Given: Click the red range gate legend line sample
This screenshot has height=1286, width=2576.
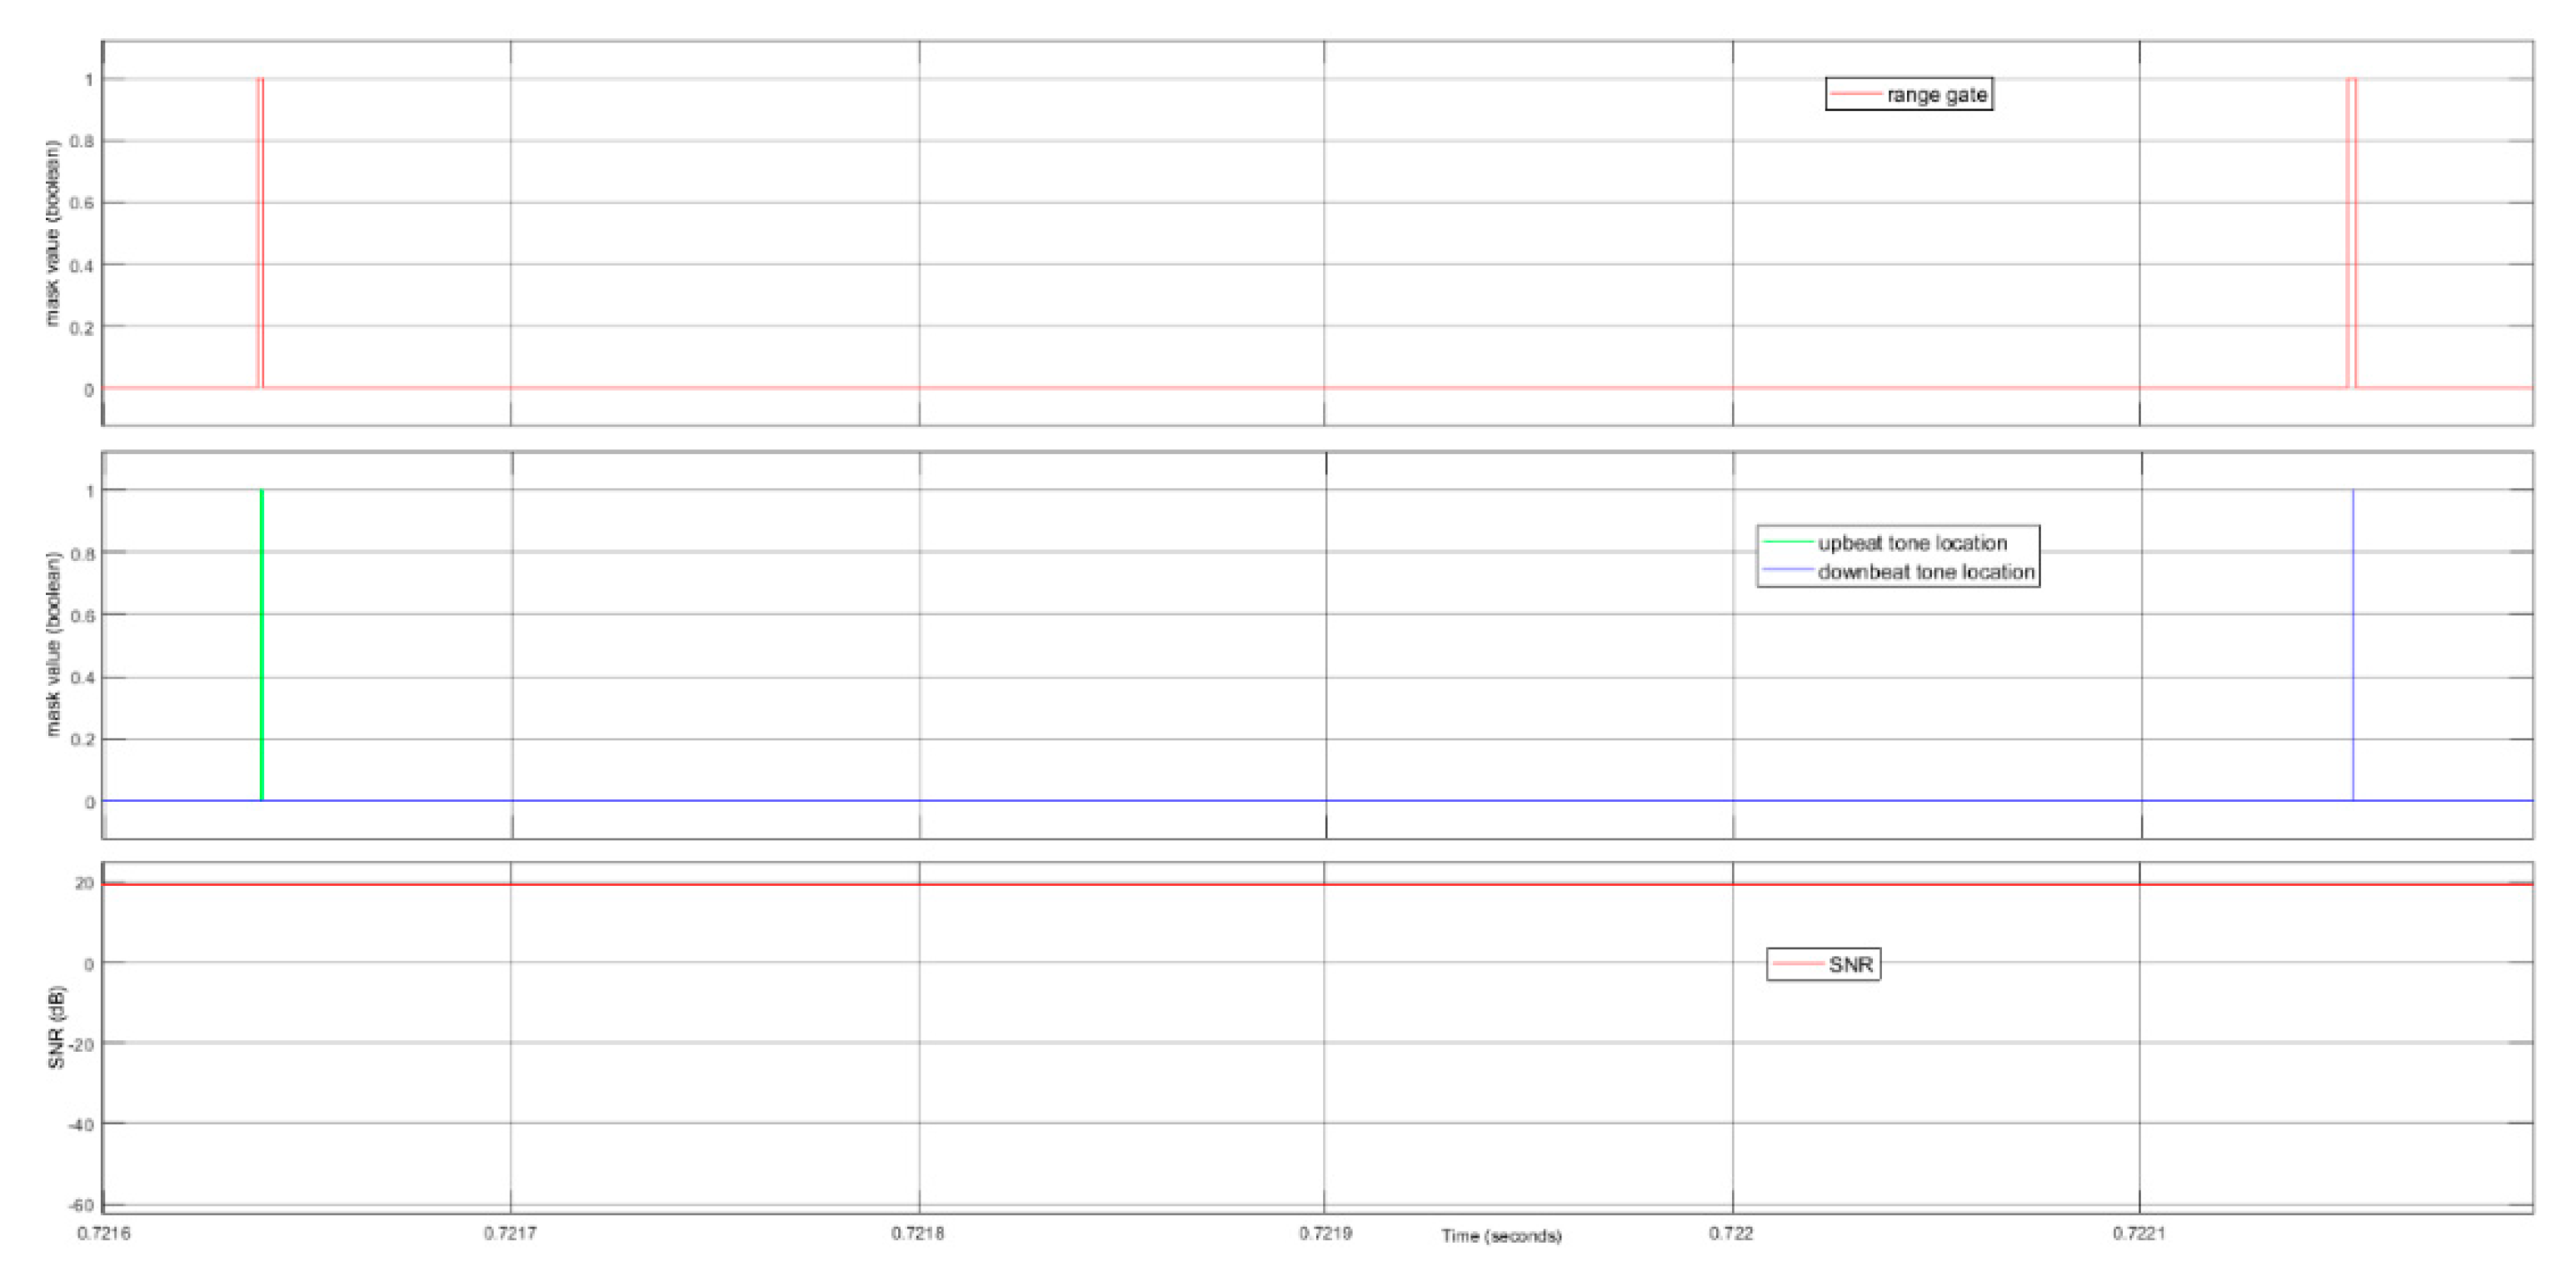Looking at the screenshot, I should (1856, 95).
